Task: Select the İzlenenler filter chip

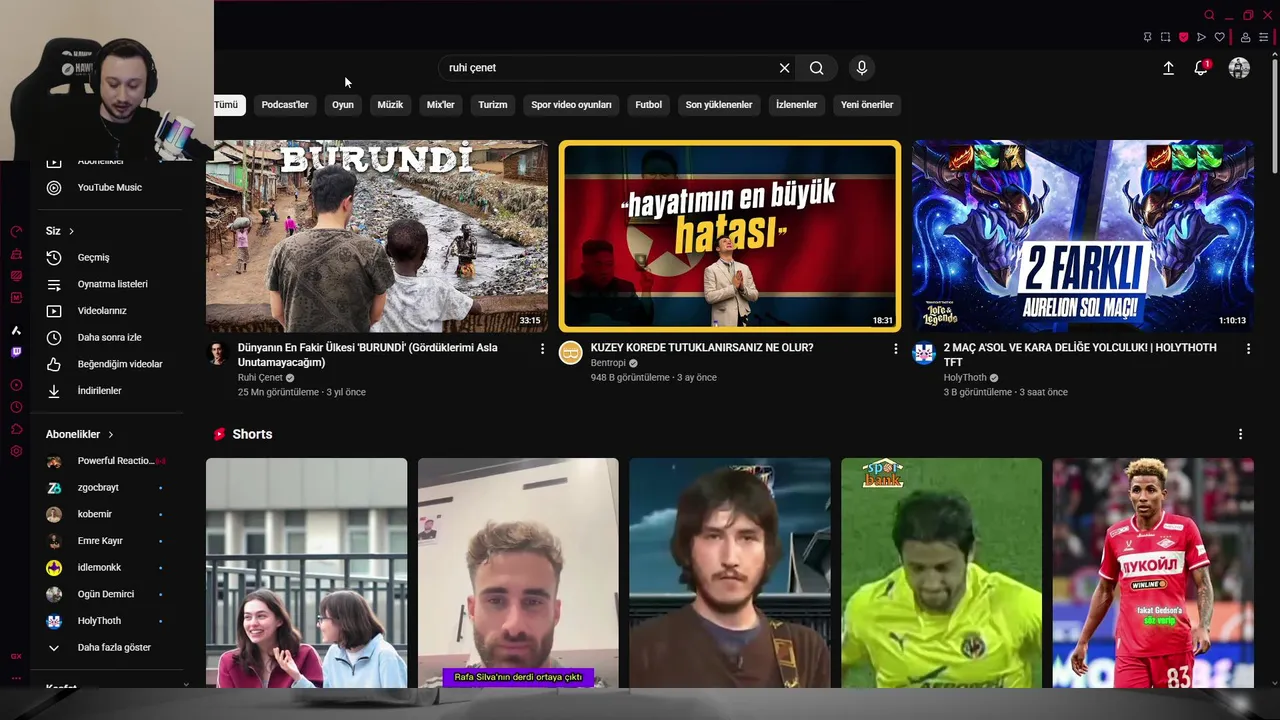Action: coord(797,105)
